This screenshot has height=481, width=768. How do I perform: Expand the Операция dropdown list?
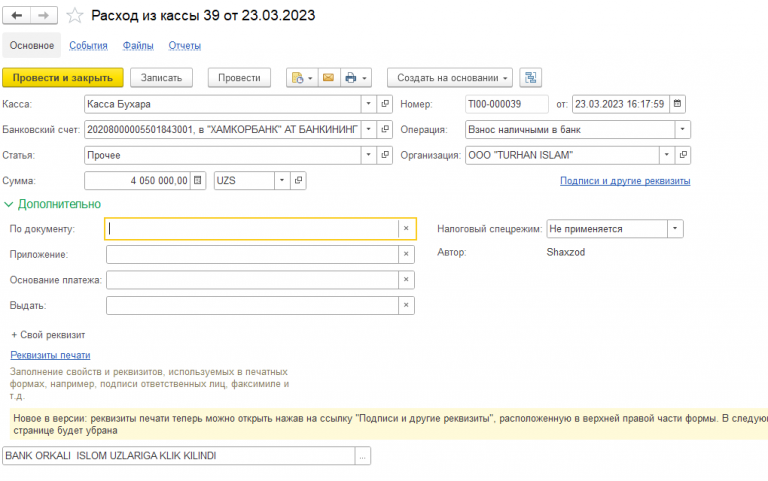(x=682, y=129)
